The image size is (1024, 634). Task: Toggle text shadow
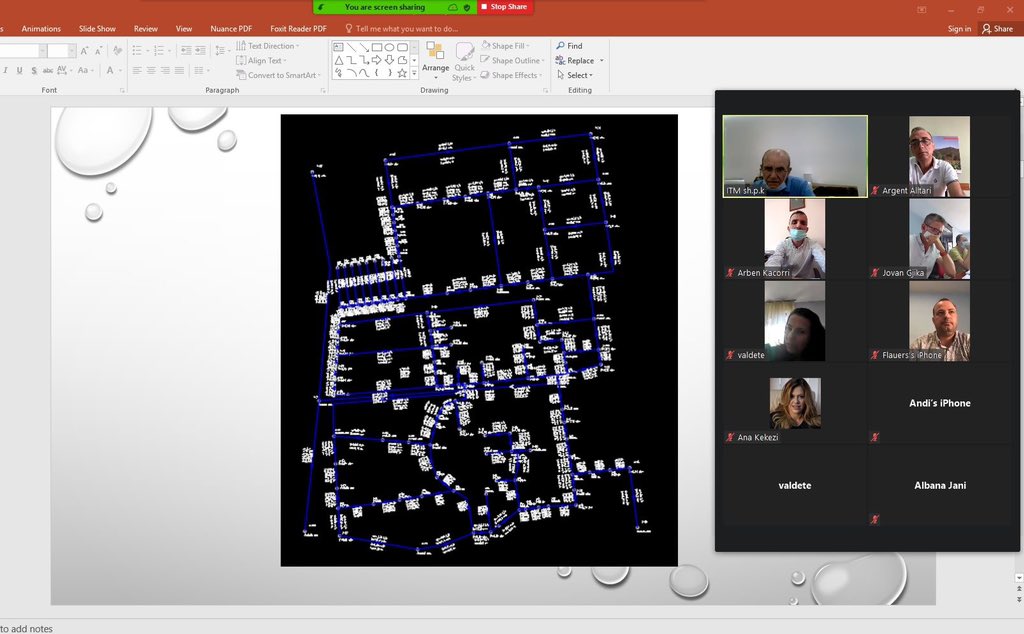click(34, 71)
